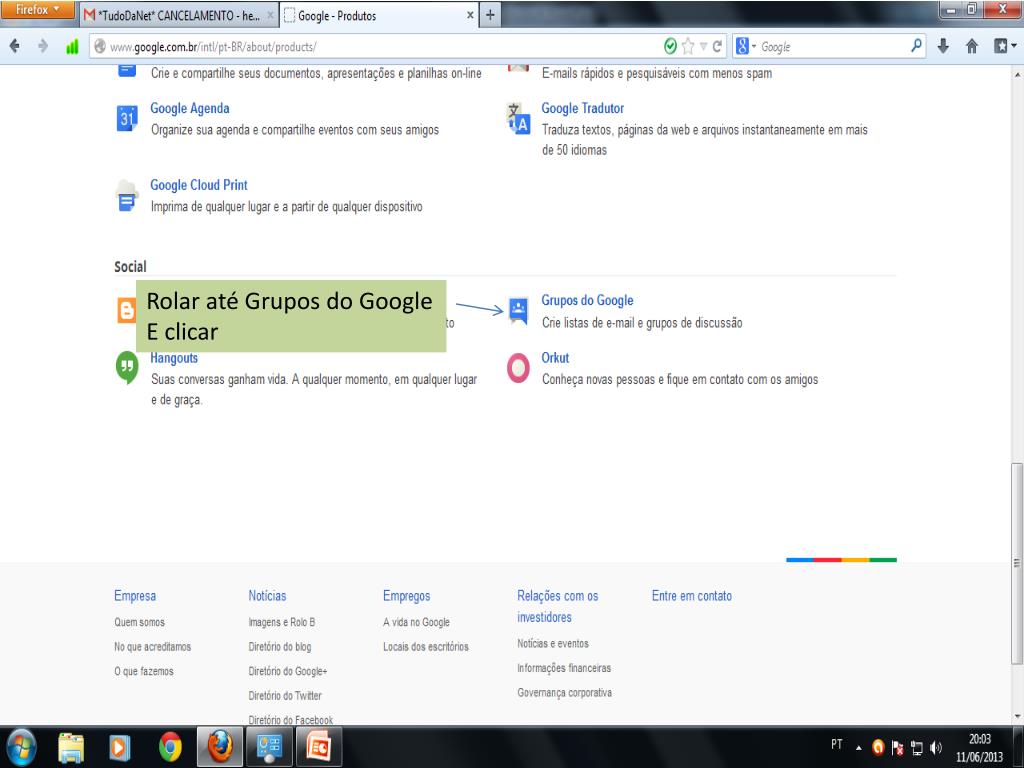Click the bookmark star icon in address bar
Screen dimensions: 1024x768
click(x=688, y=46)
